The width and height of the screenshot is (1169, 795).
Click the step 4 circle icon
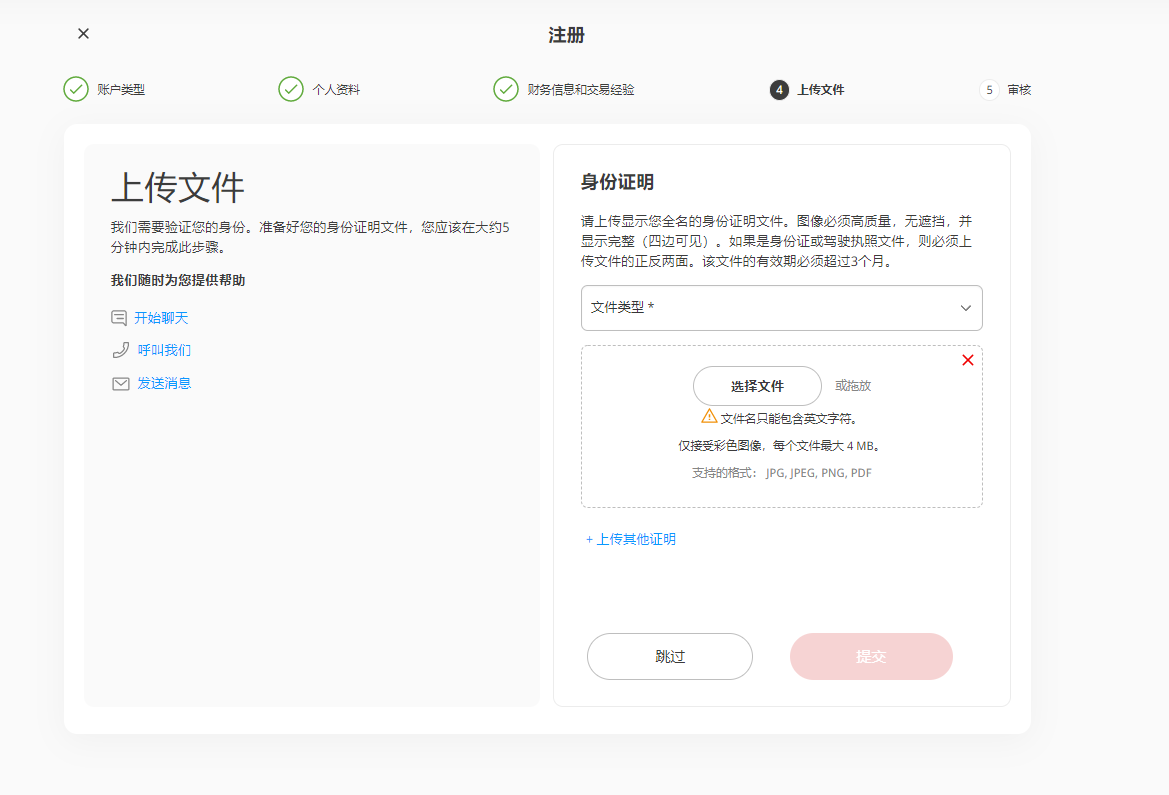click(779, 90)
